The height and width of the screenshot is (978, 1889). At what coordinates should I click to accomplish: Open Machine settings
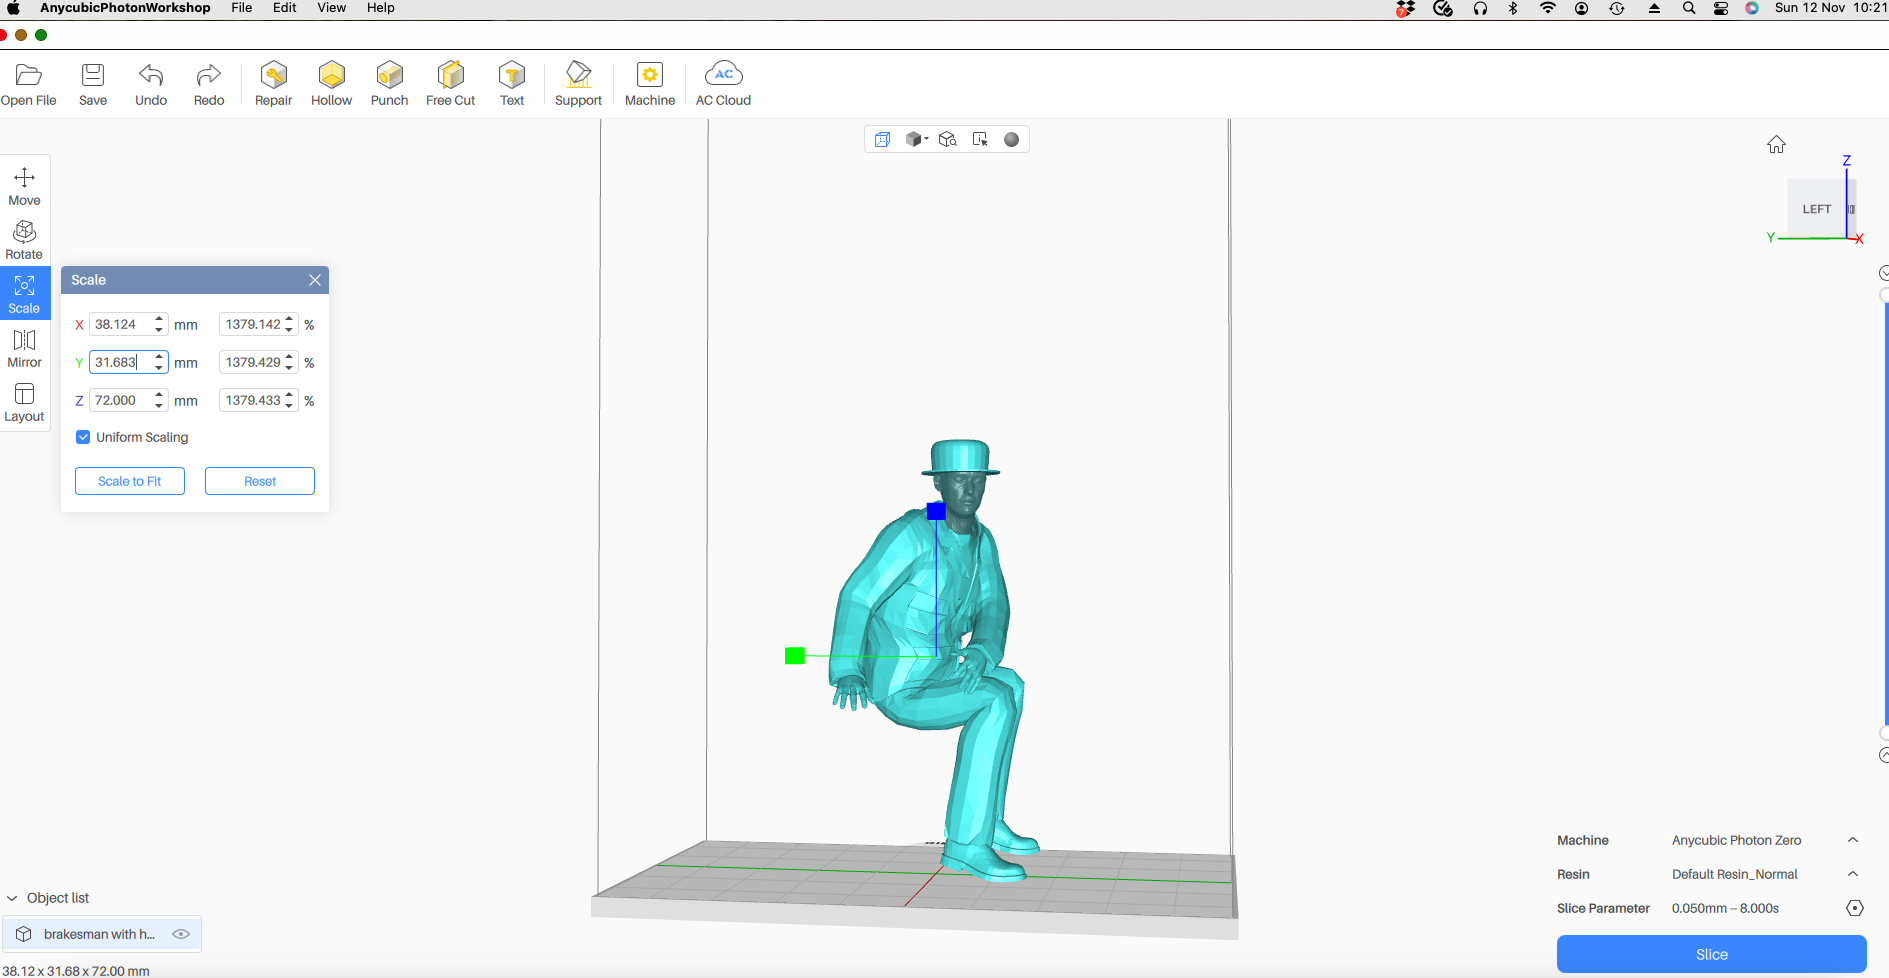649,83
